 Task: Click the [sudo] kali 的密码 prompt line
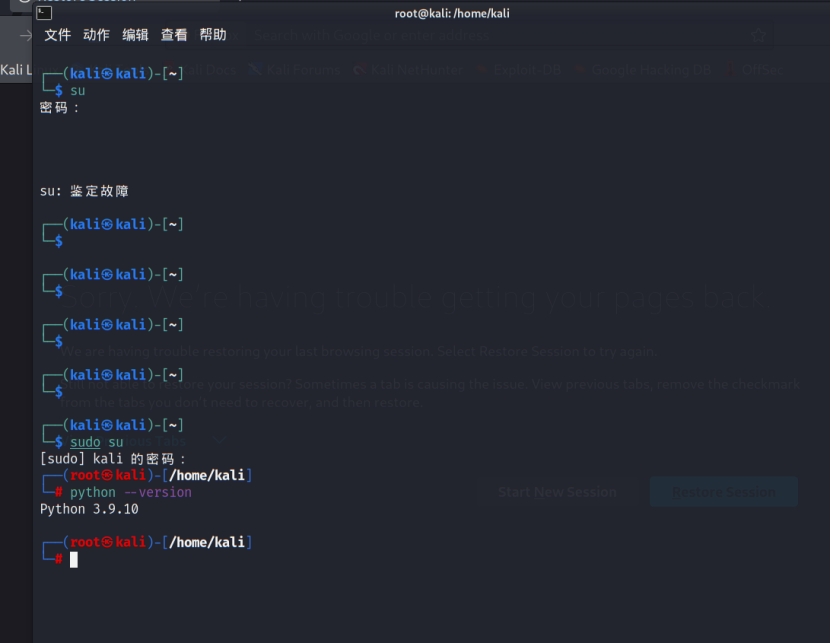[113, 458]
